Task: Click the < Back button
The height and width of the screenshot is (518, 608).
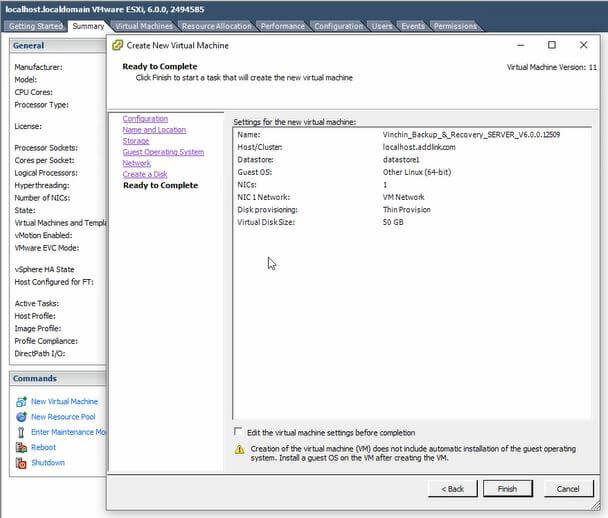Action: [x=453, y=489]
